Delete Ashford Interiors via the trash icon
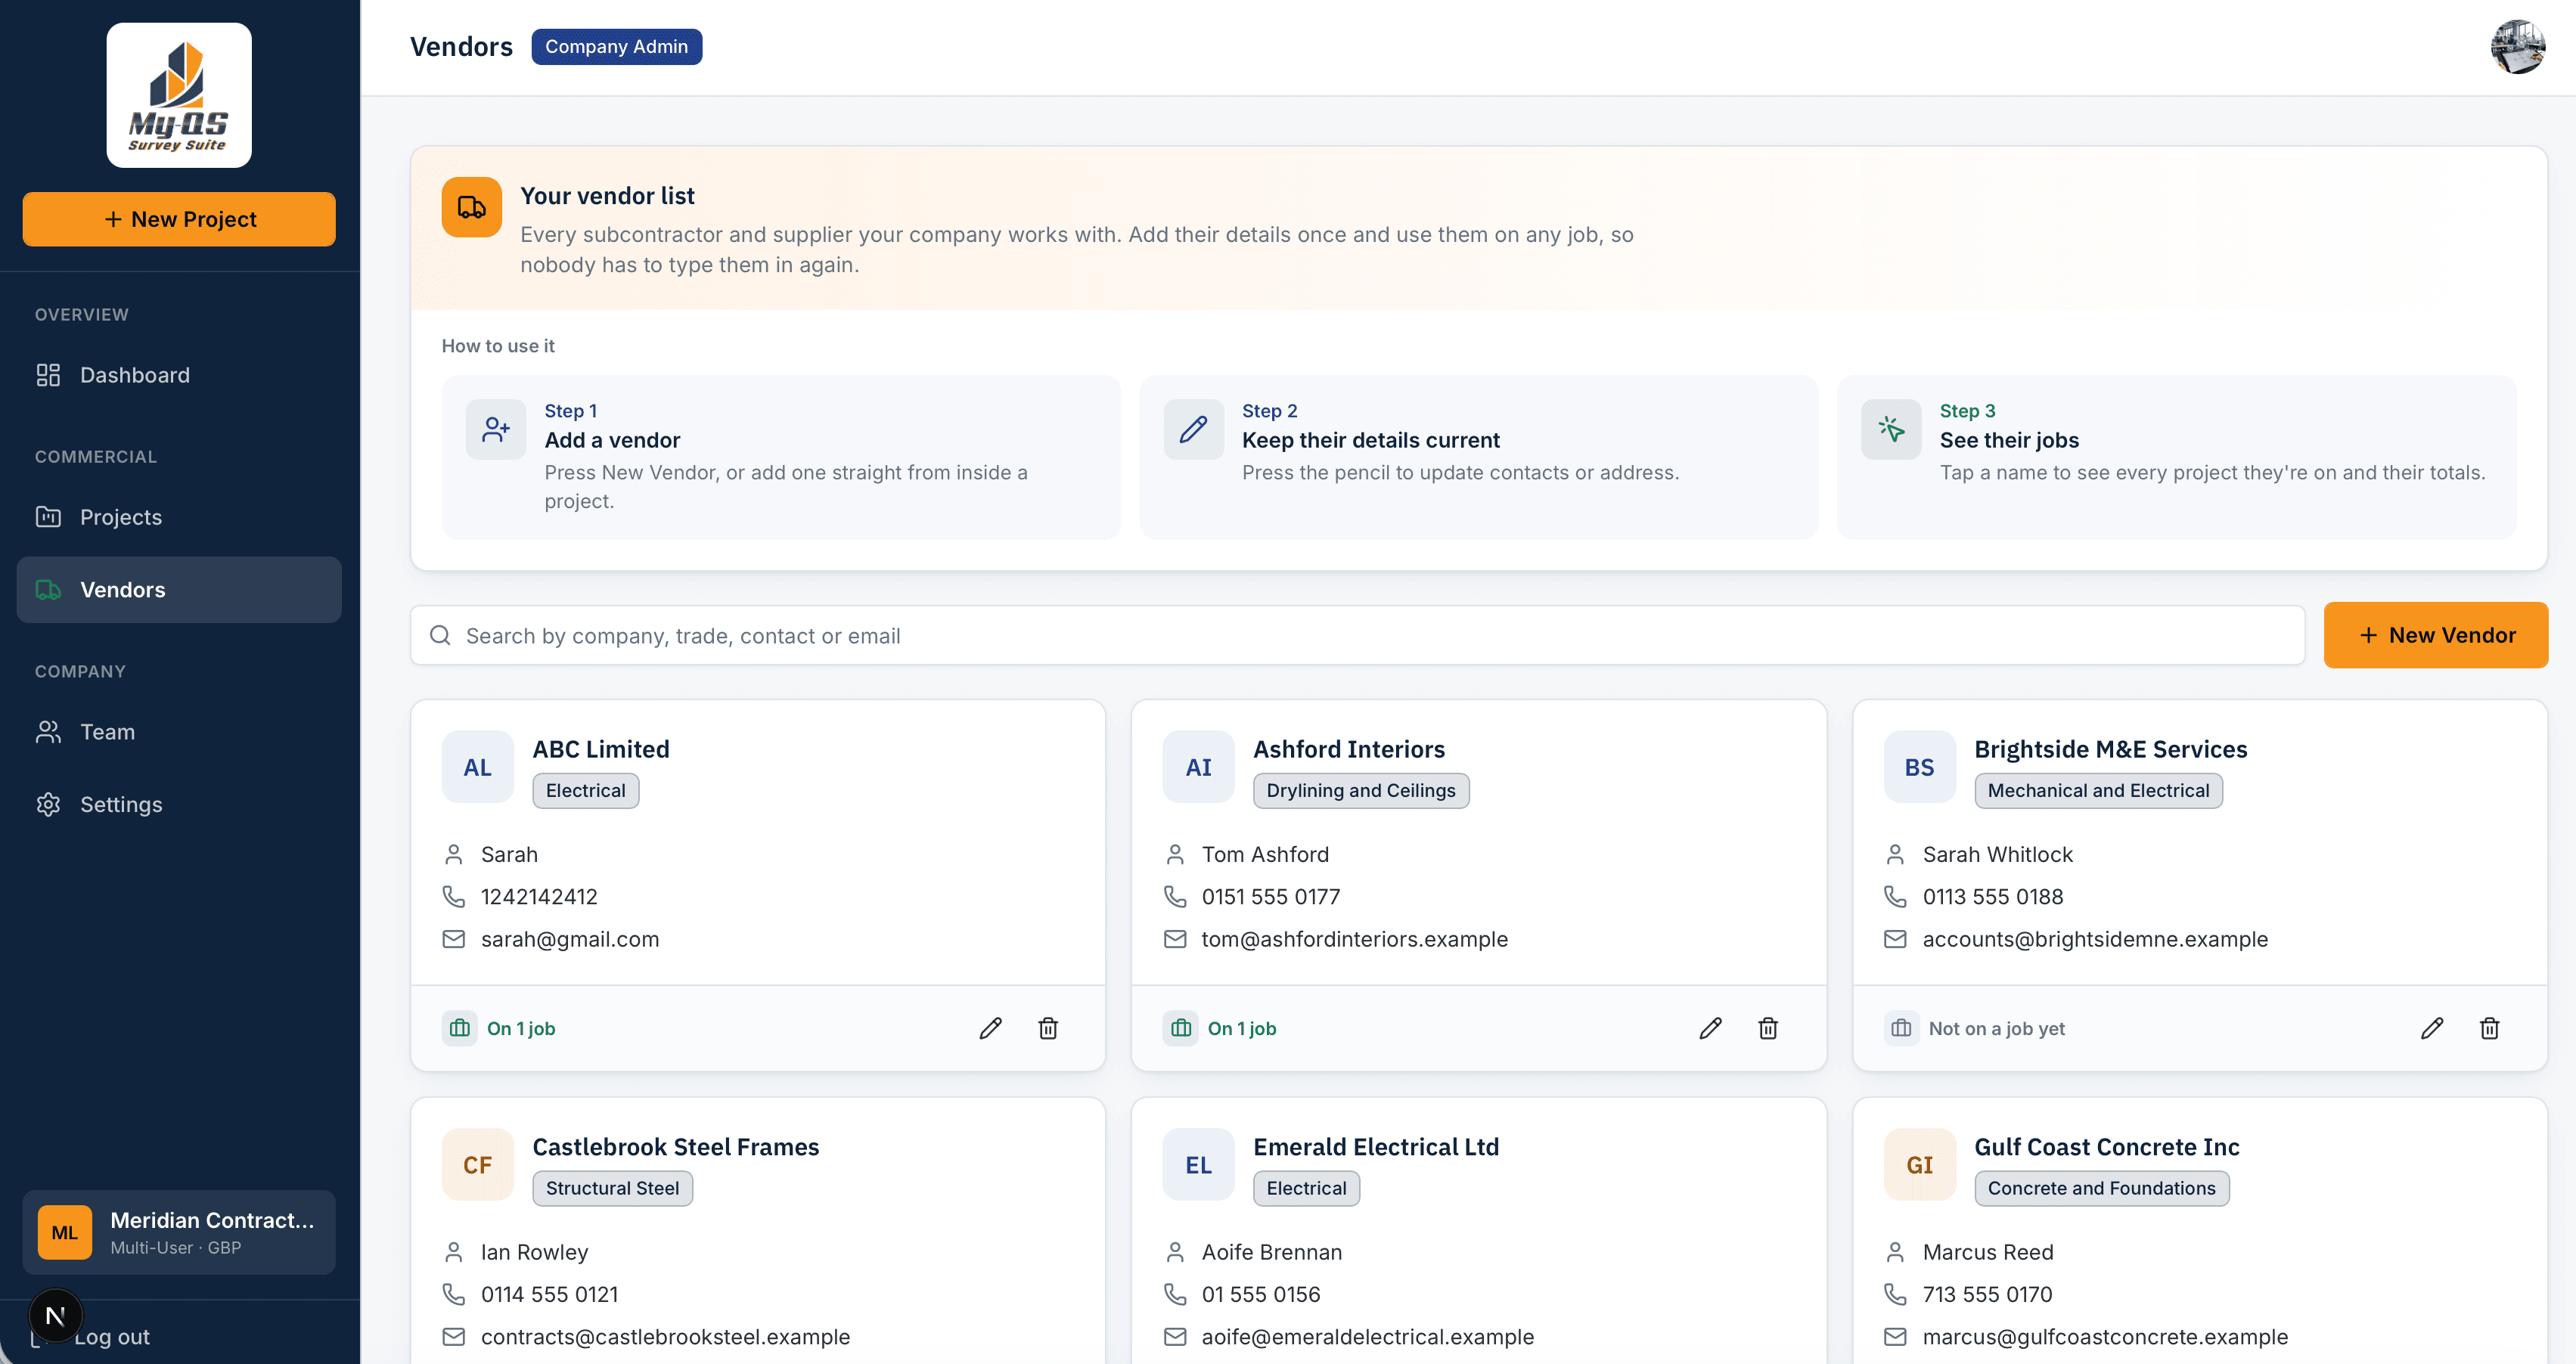Viewport: 2576px width, 1364px height. [x=1768, y=1028]
